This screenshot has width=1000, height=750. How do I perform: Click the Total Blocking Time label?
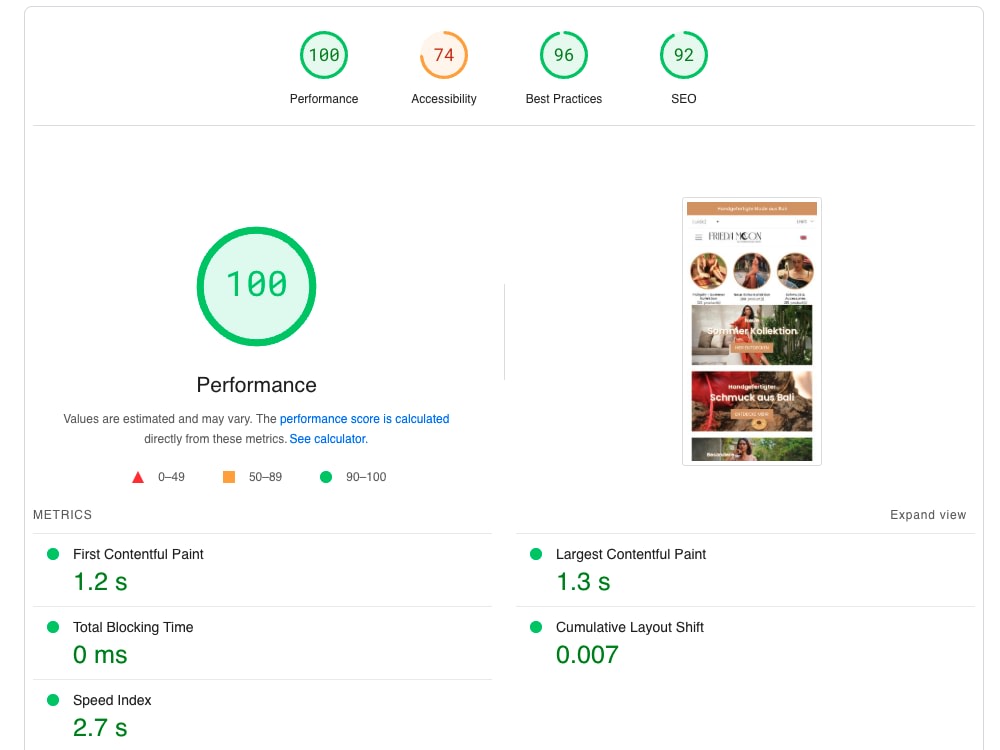(x=133, y=627)
